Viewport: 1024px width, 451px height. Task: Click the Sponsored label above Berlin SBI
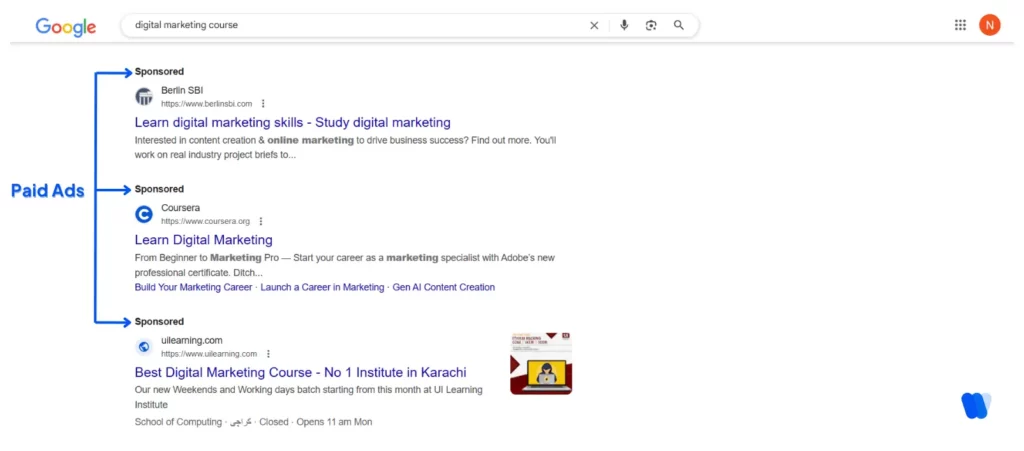(x=159, y=72)
